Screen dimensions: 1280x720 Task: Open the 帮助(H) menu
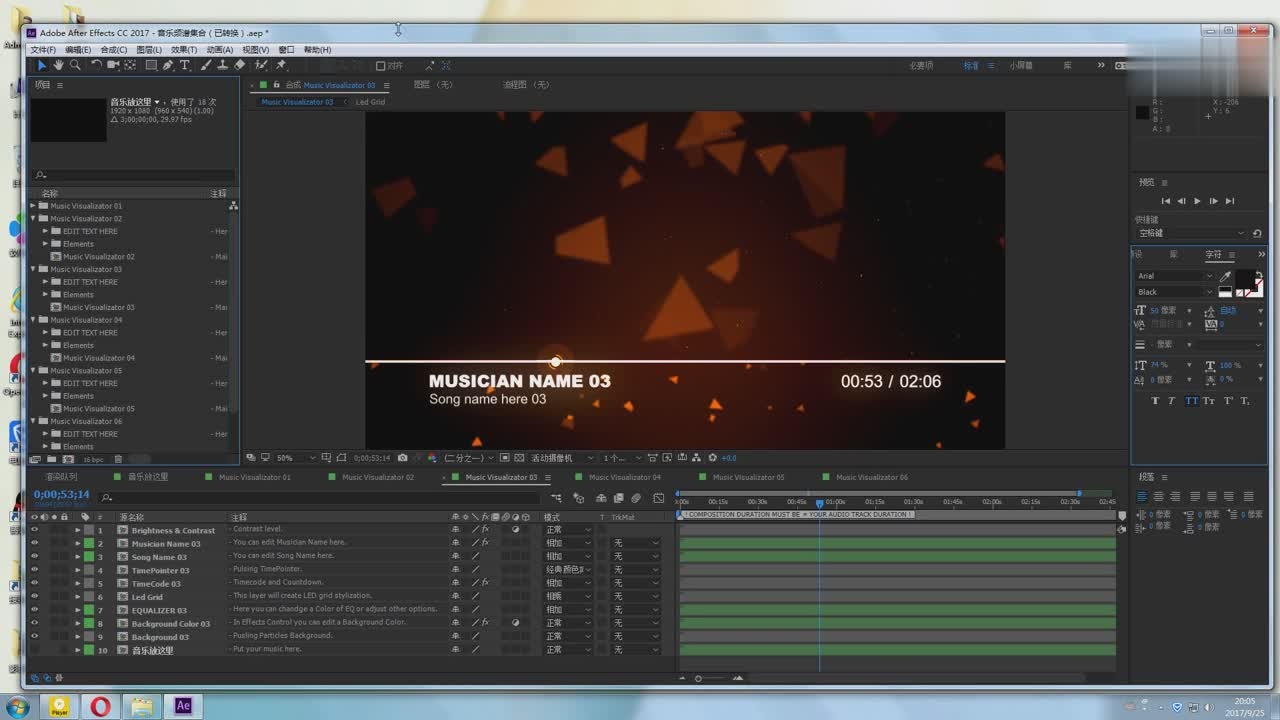point(317,49)
